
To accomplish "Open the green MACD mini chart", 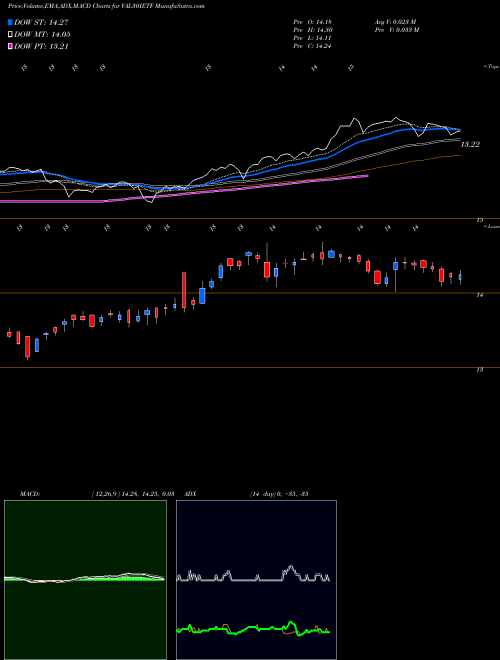I will click(85, 580).
